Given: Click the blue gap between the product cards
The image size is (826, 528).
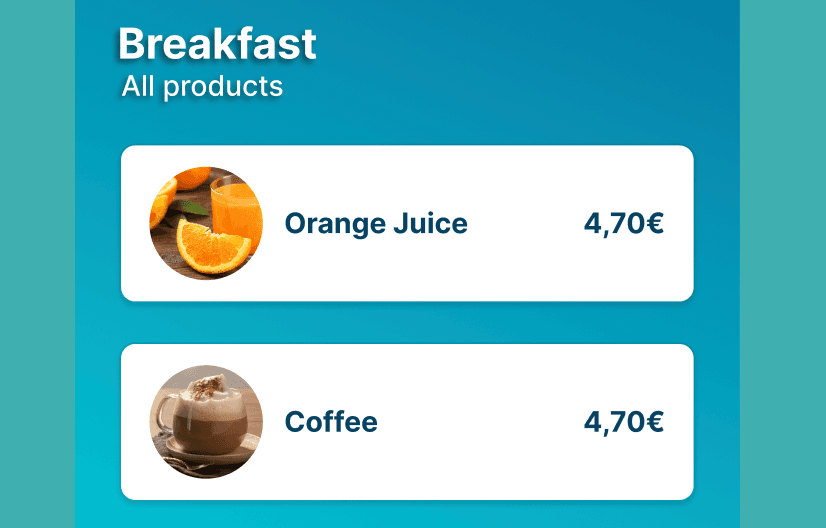Looking at the screenshot, I should (x=407, y=322).
